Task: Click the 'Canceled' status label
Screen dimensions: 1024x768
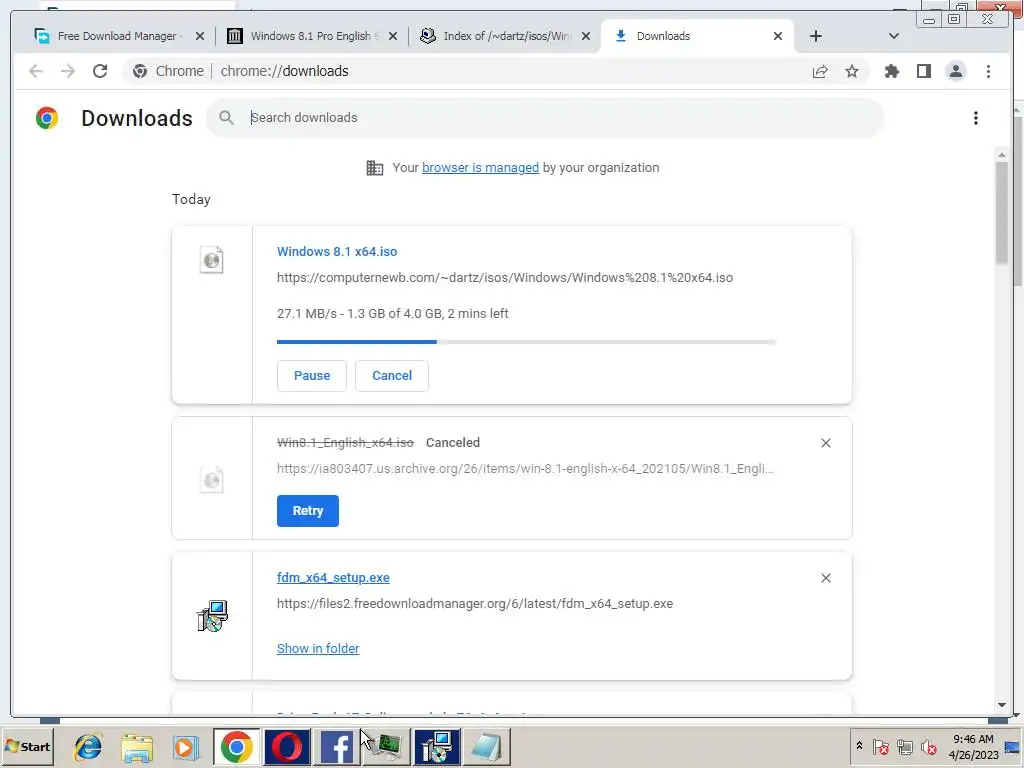Action: pos(453,443)
